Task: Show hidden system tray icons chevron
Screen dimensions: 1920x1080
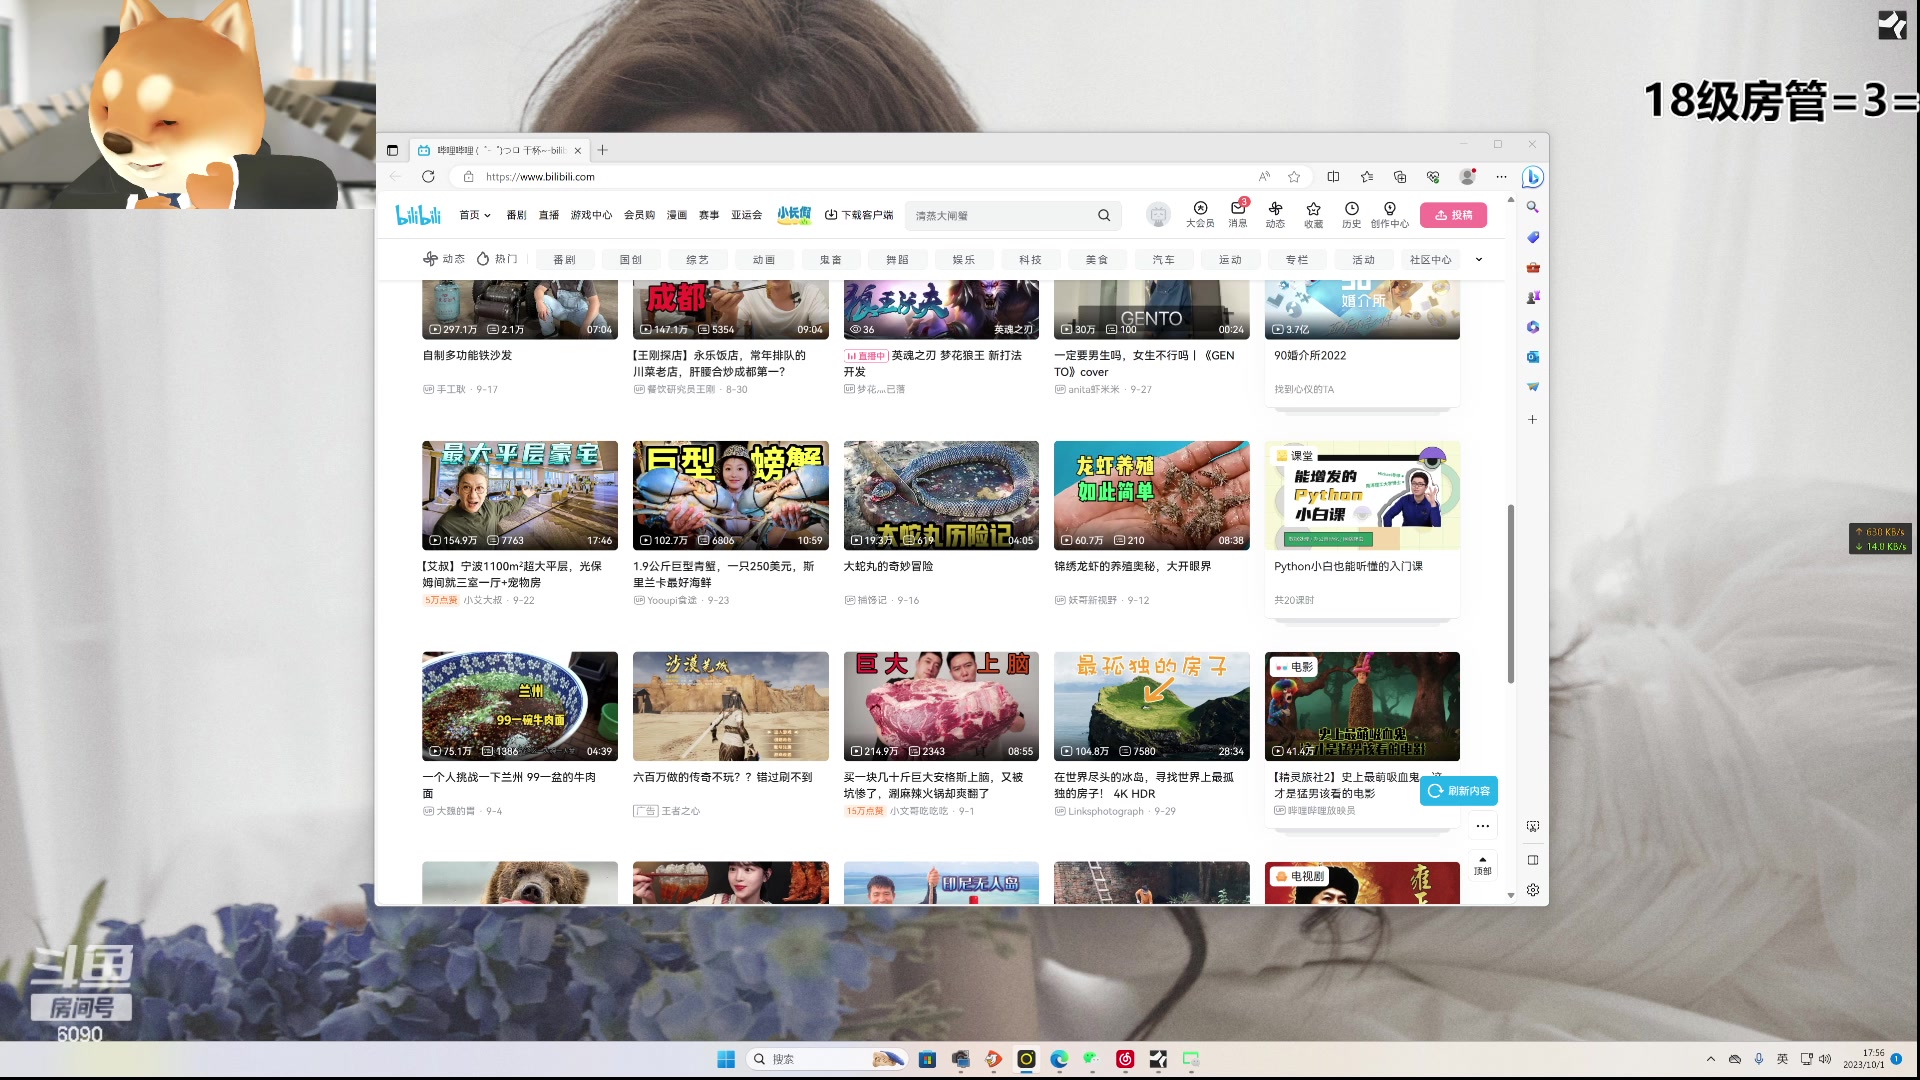Action: [1710, 1059]
